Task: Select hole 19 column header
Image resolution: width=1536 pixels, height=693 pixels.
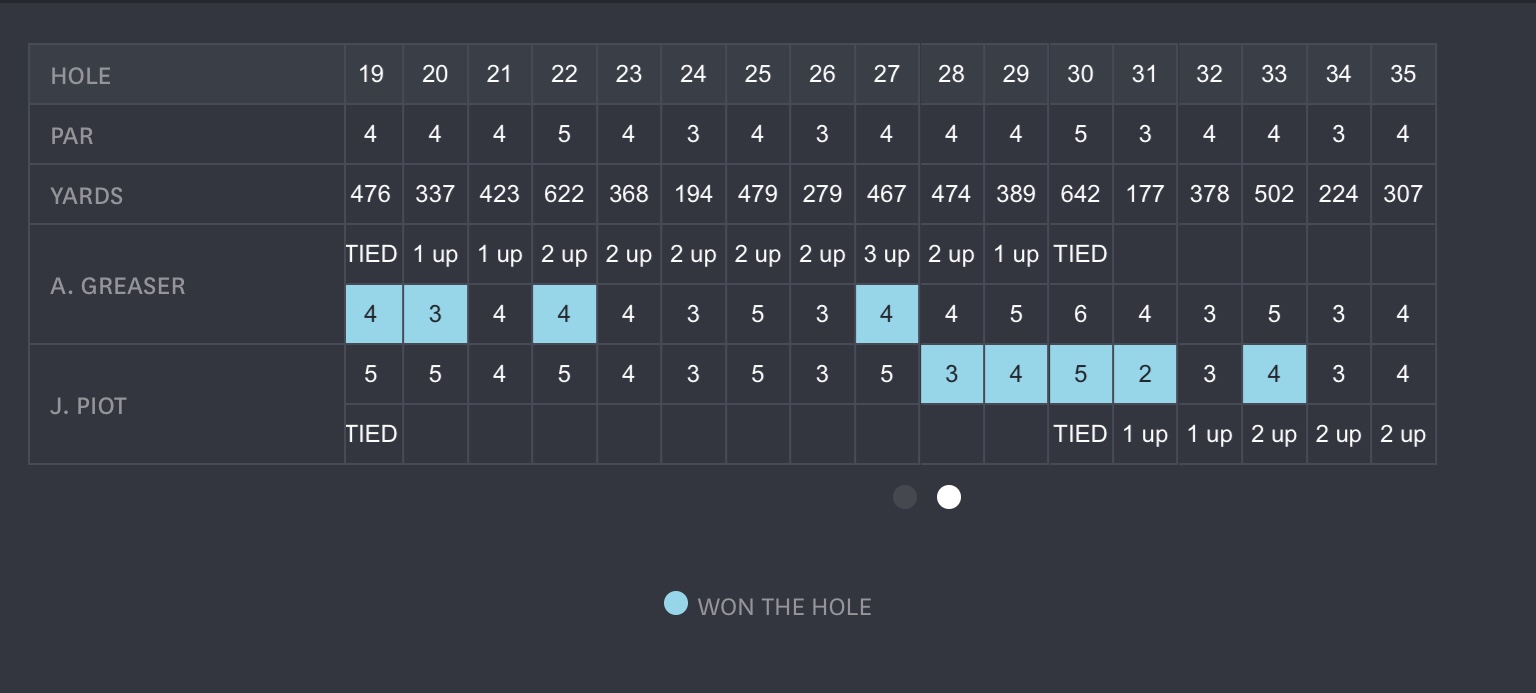Action: coord(371,74)
